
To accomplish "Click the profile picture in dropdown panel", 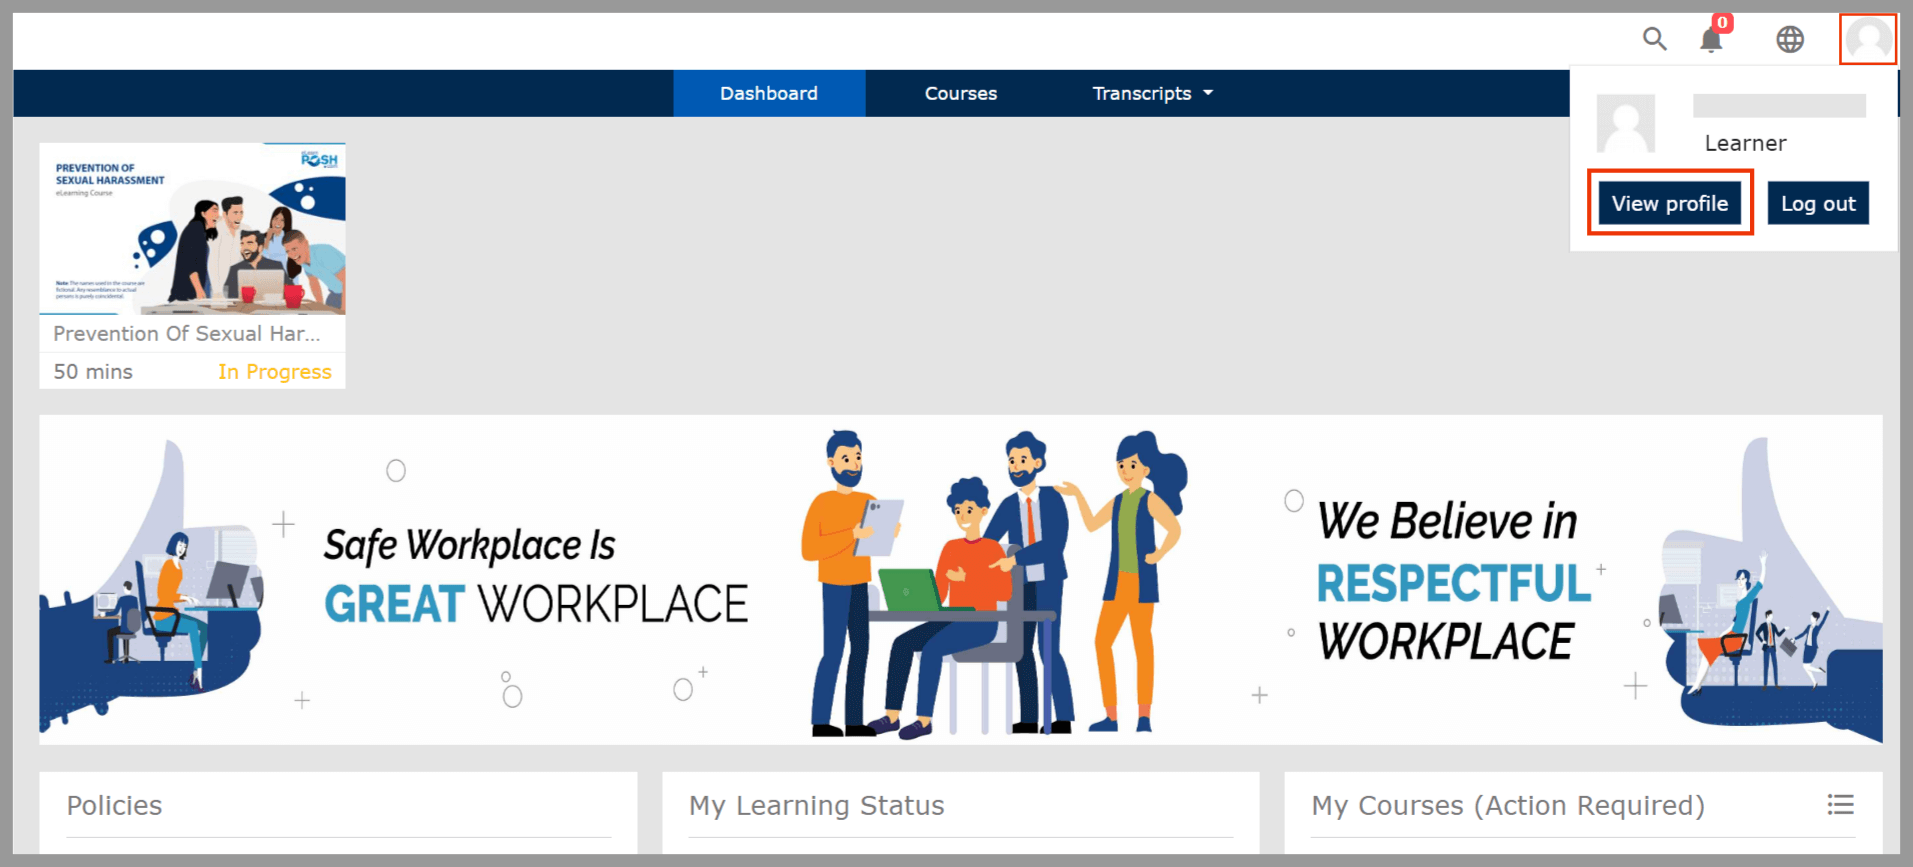I will coord(1625,123).
